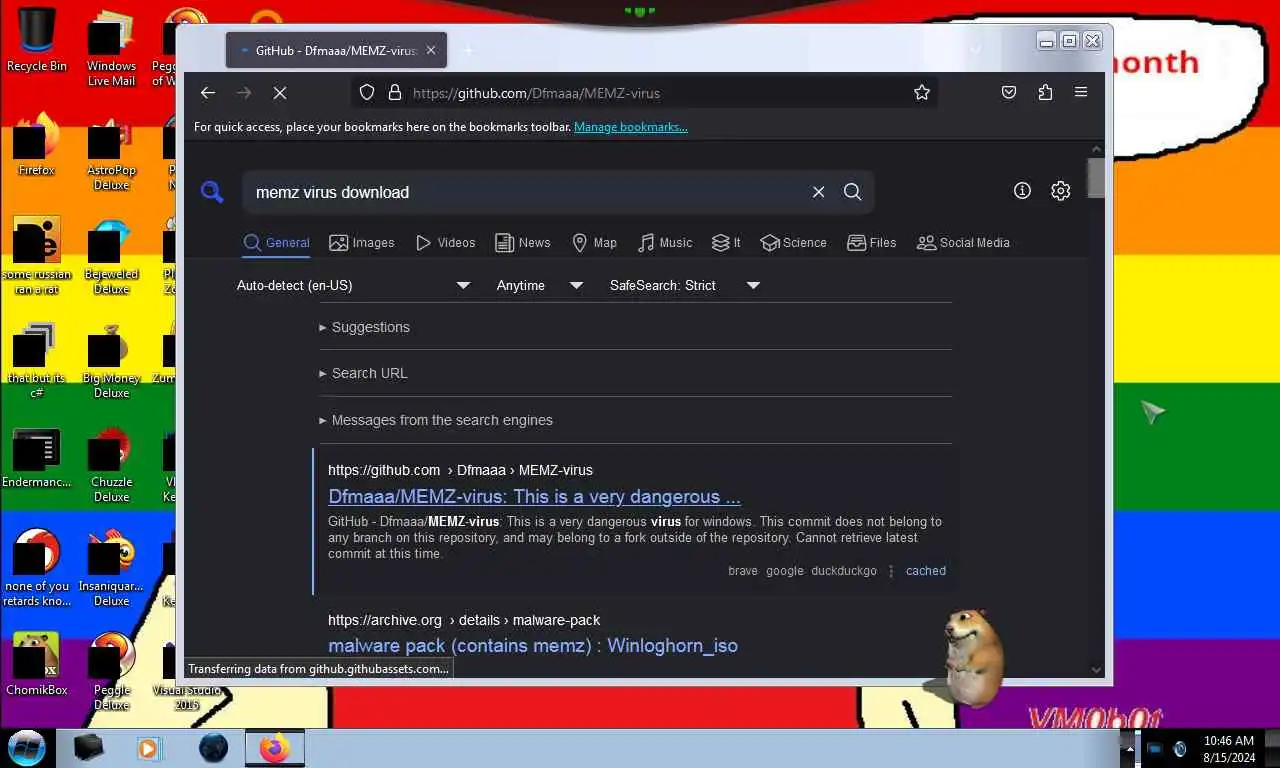This screenshot has width=1280, height=768.
Task: Submit search with magnifier button
Action: (x=852, y=192)
